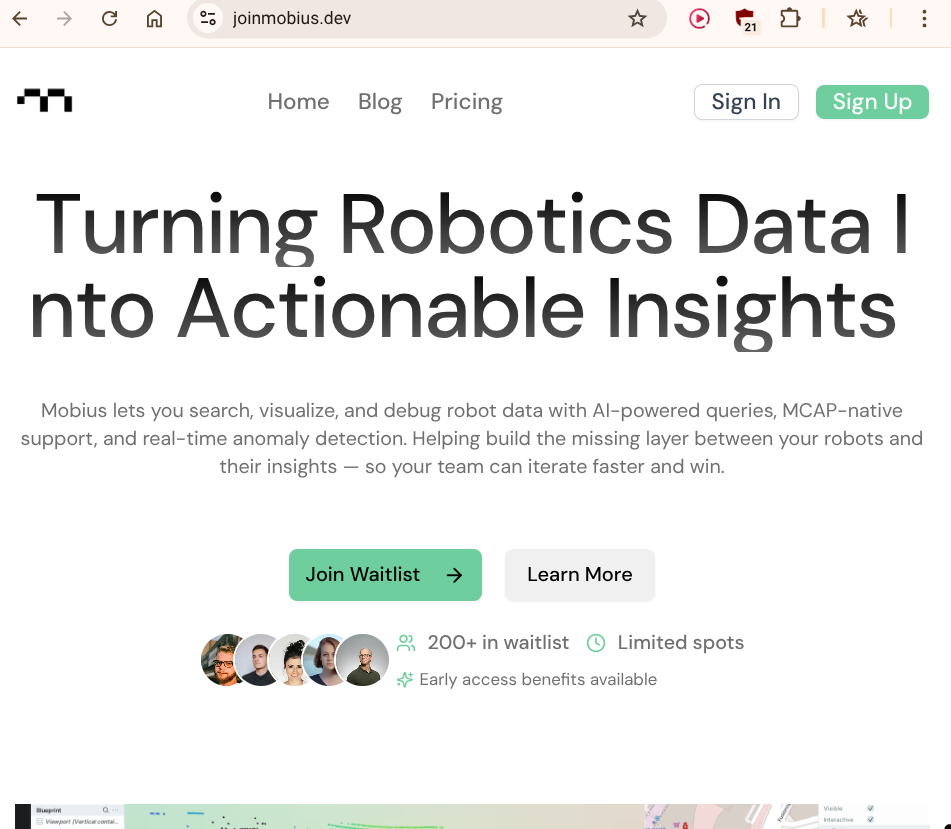Click the browser back arrow

[20, 19]
